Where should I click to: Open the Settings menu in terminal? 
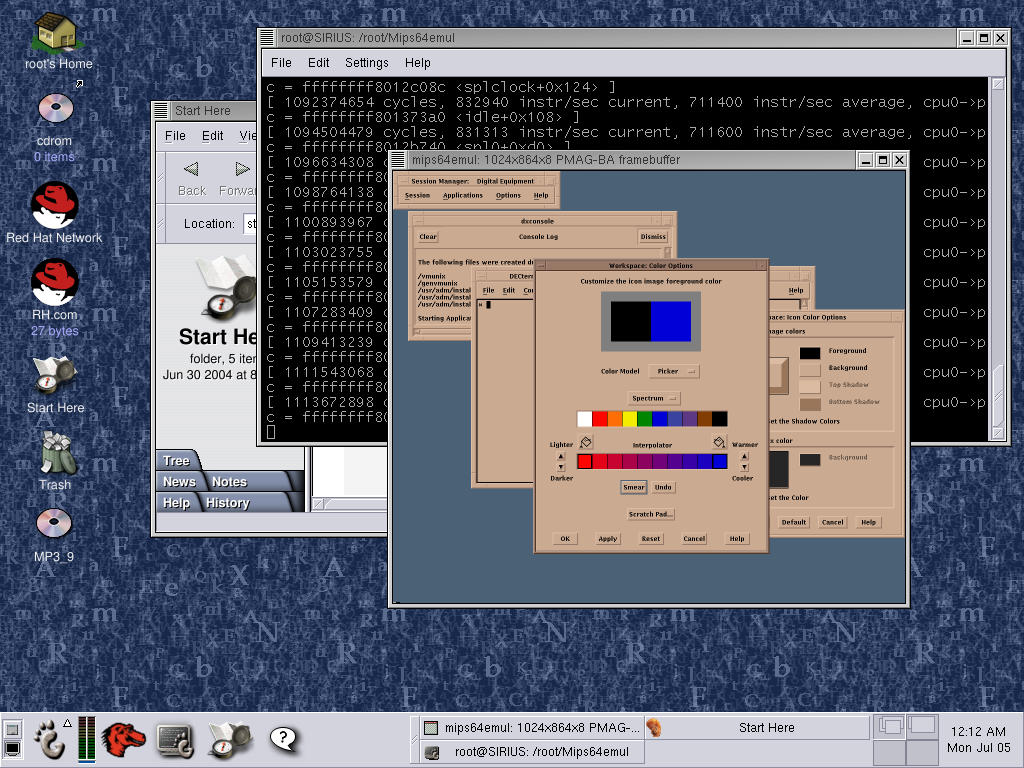tap(366, 62)
